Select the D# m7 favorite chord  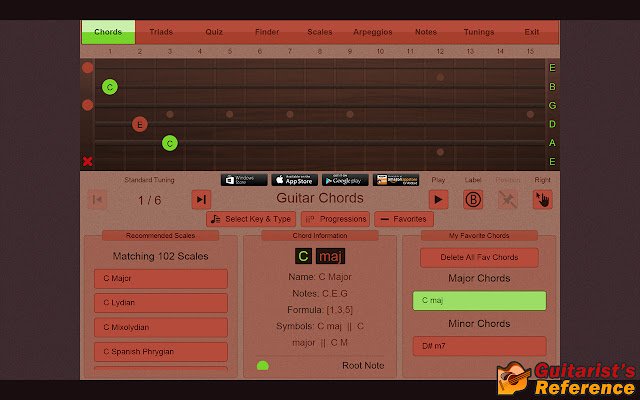480,346
